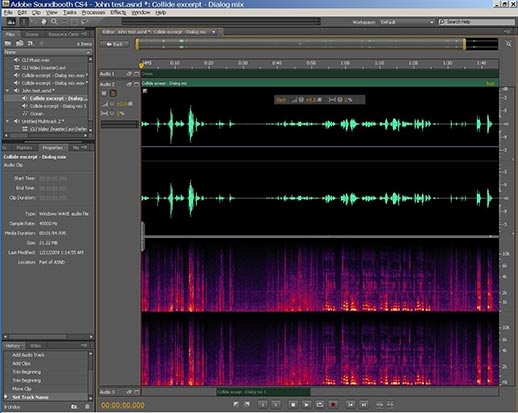This screenshot has width=518, height=413.
Task: Click the pan icon in Audio 2 controls
Action: [x=105, y=113]
